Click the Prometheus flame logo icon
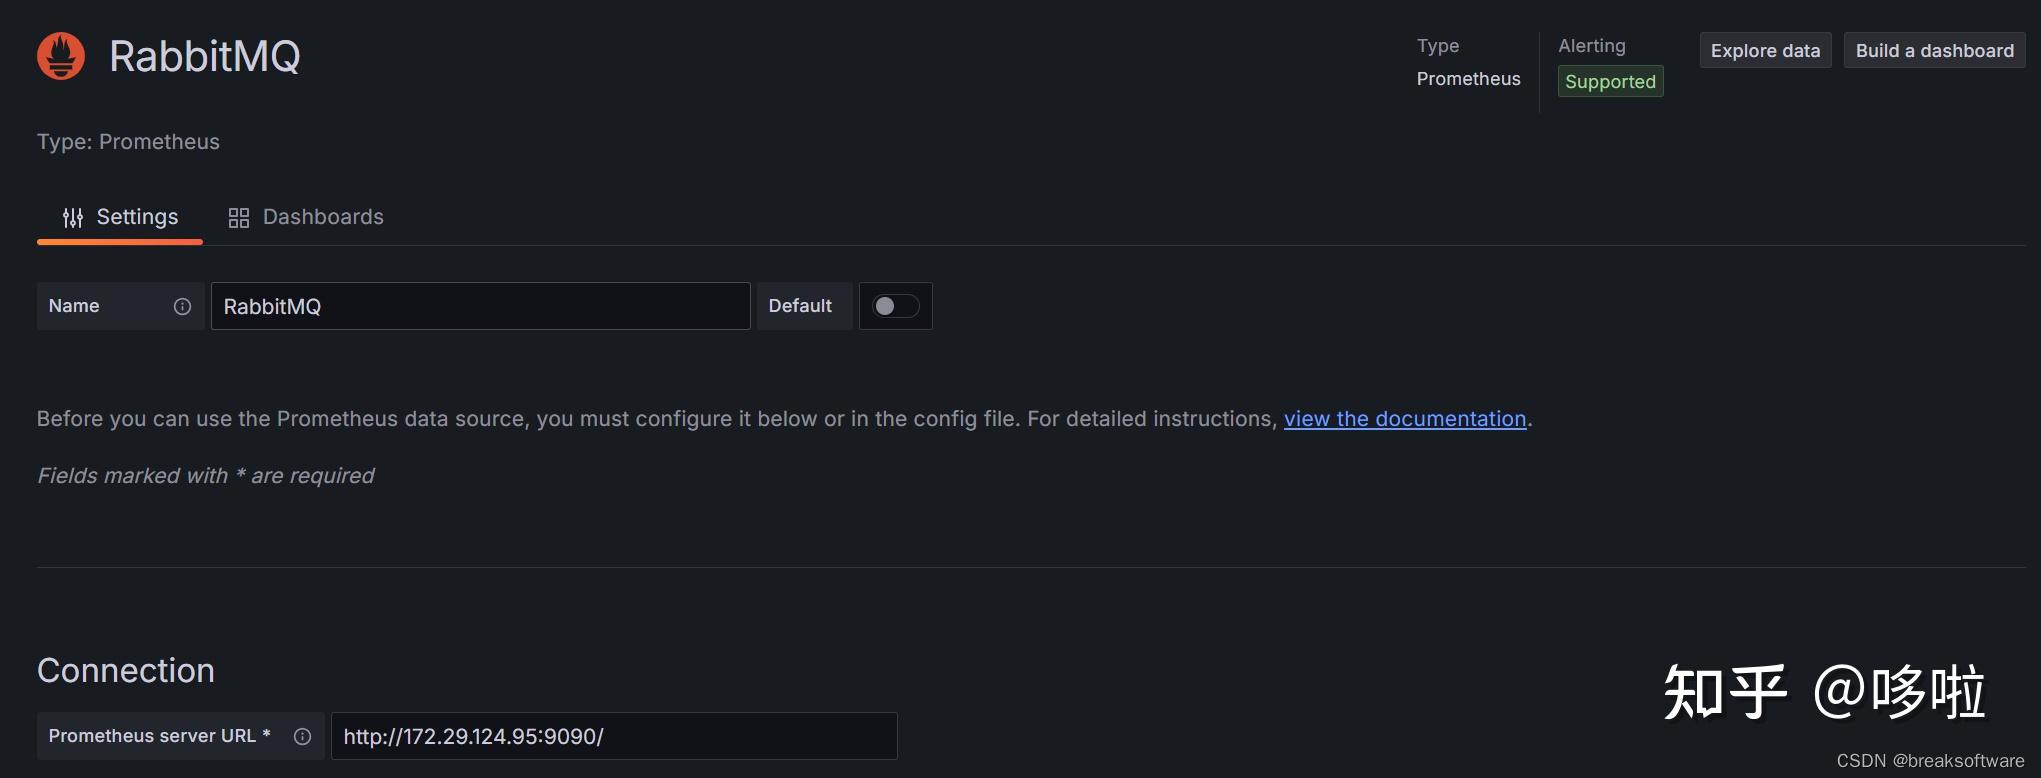Image resolution: width=2041 pixels, height=778 pixels. (61, 56)
